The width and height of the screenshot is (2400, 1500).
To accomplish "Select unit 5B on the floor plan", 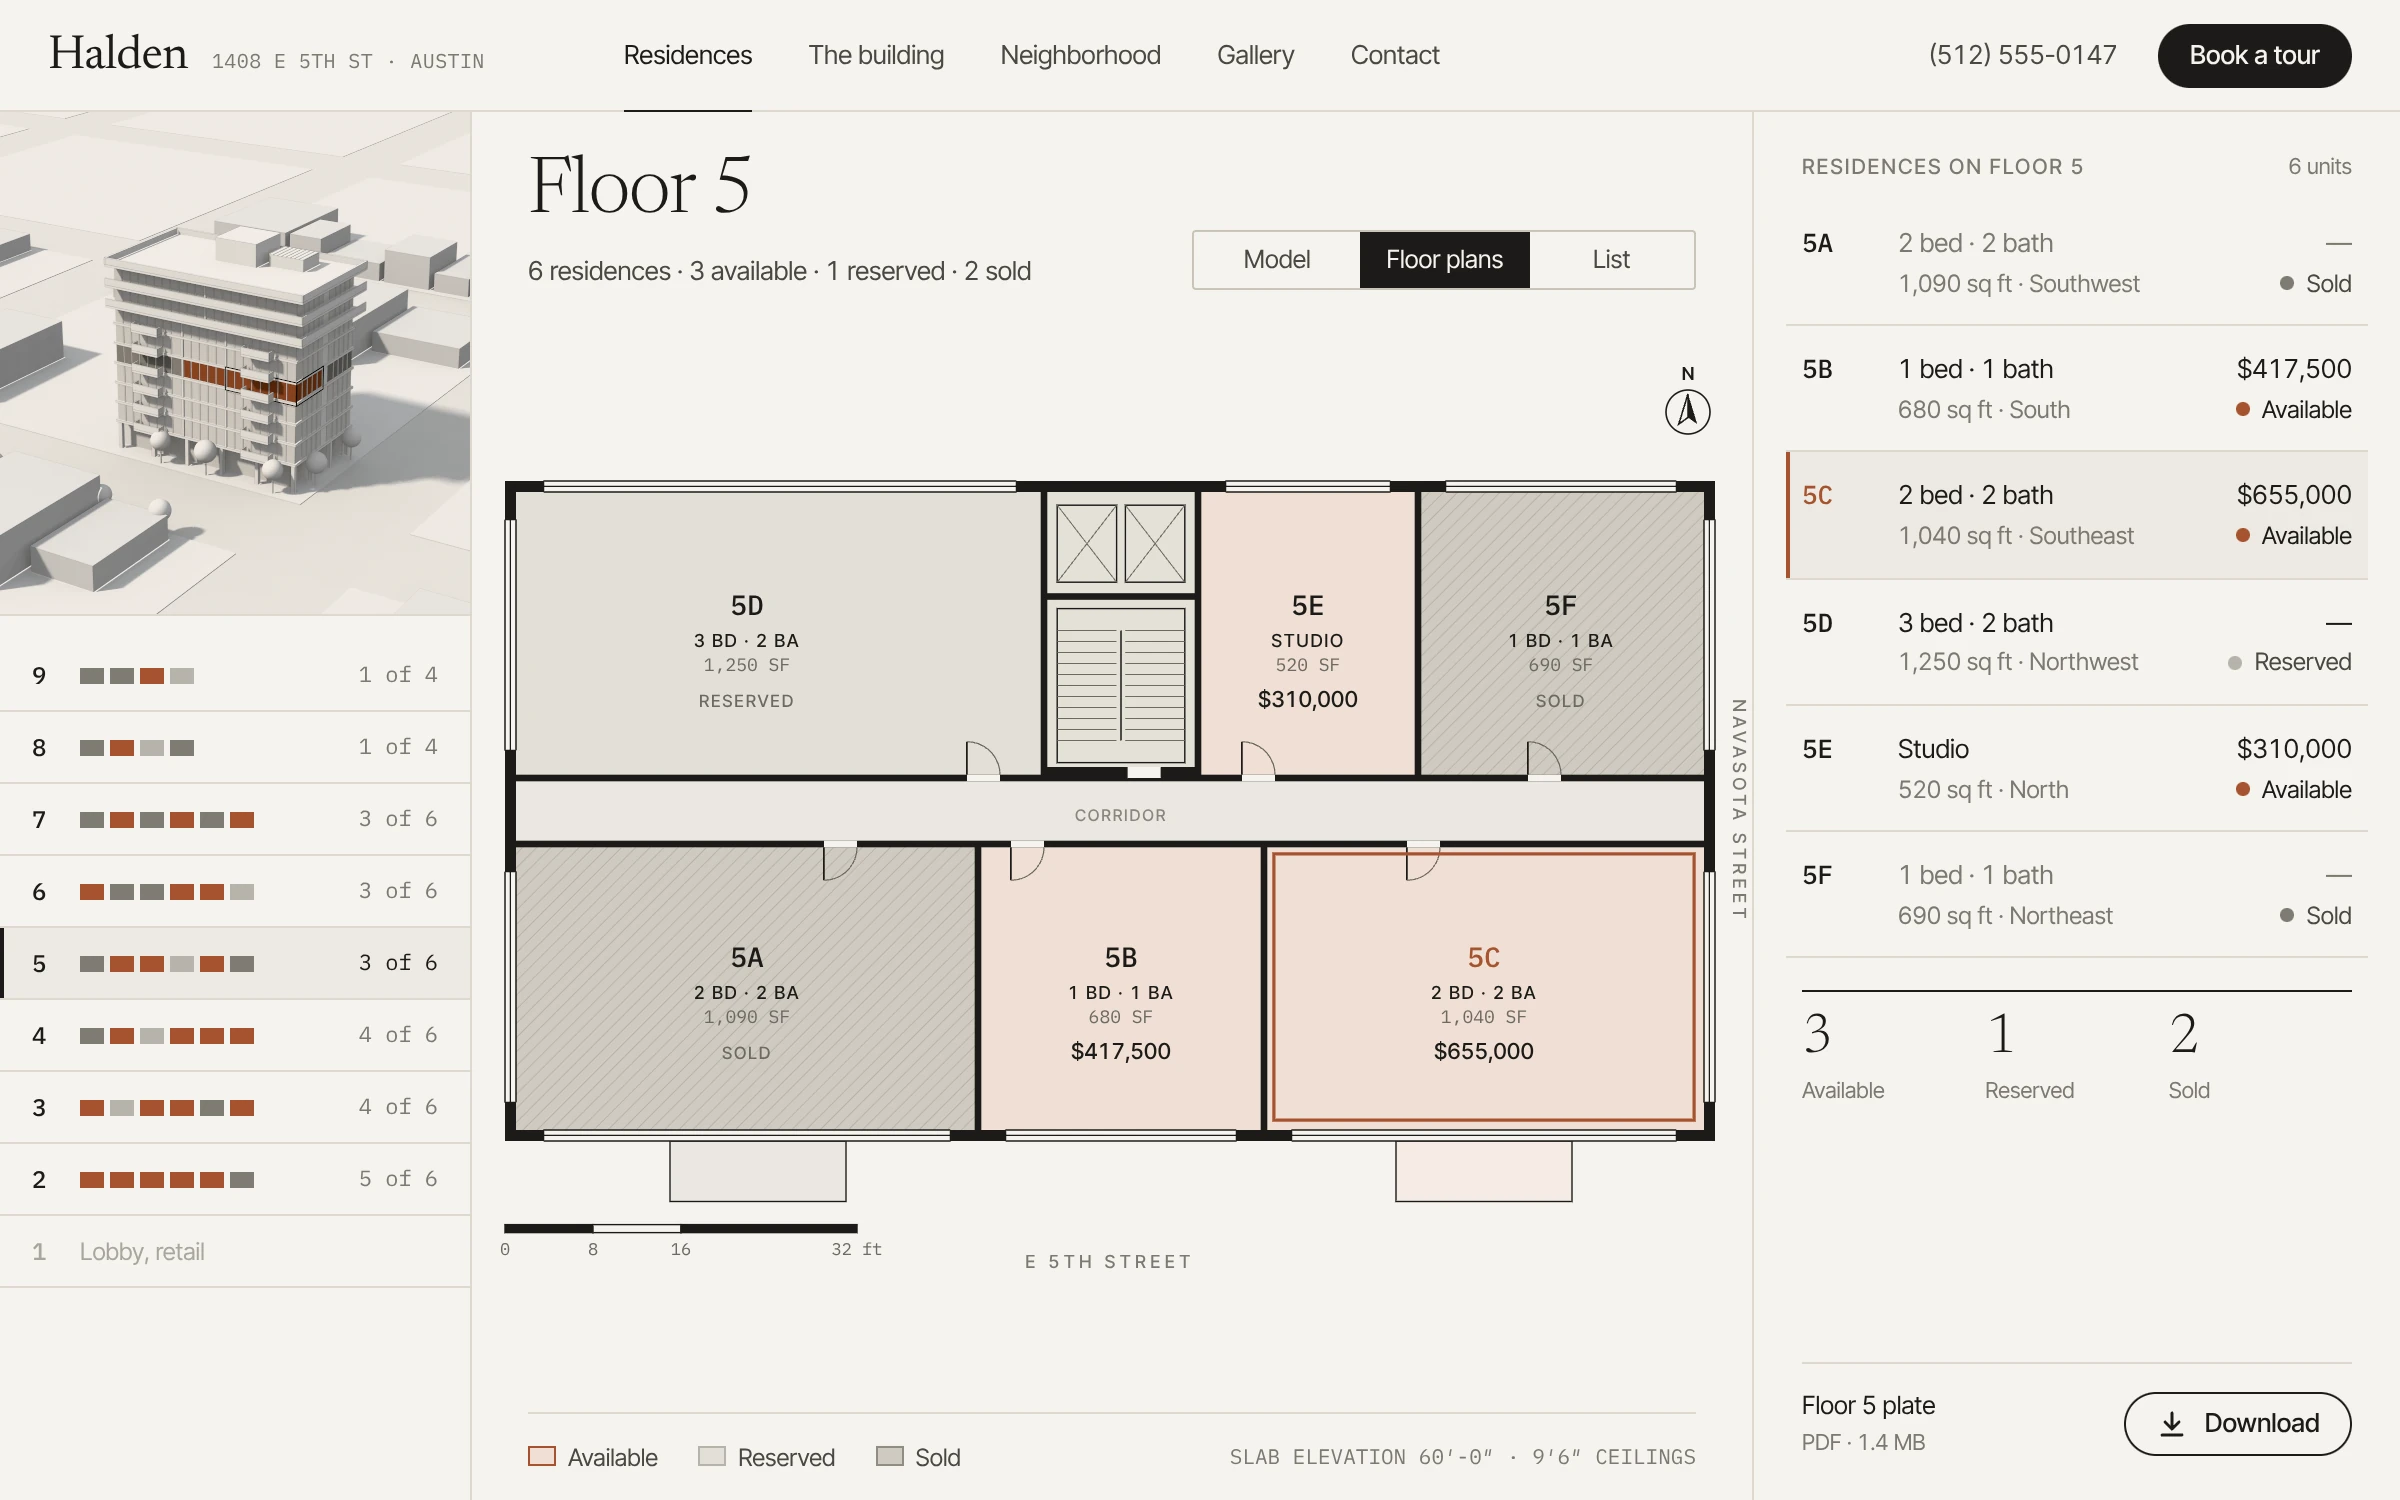I will (x=1120, y=988).
